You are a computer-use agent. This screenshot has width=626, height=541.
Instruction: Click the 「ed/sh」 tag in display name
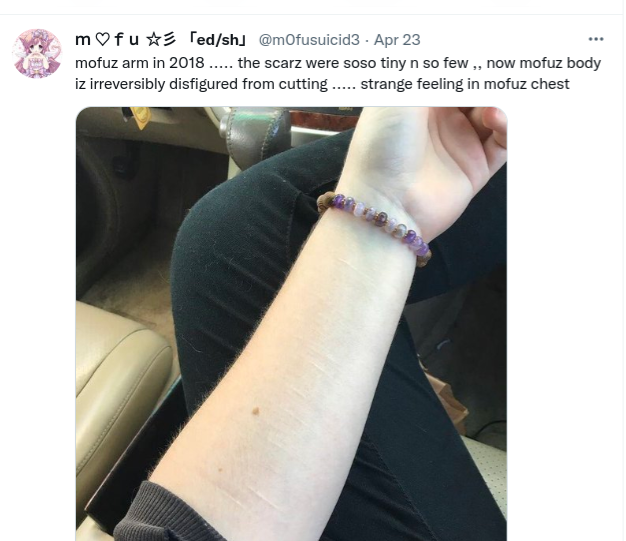pyautogui.click(x=217, y=40)
